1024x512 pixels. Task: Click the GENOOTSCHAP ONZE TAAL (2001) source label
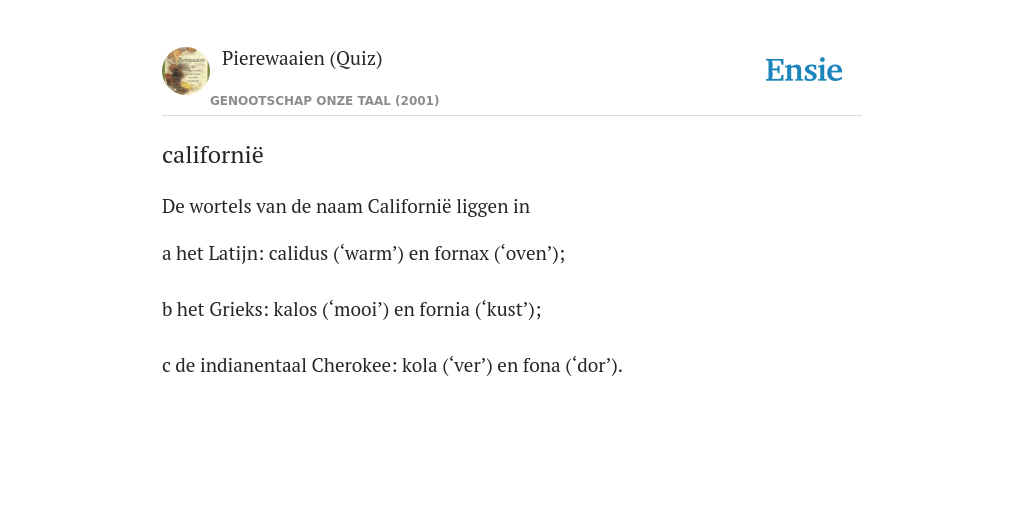pos(325,101)
